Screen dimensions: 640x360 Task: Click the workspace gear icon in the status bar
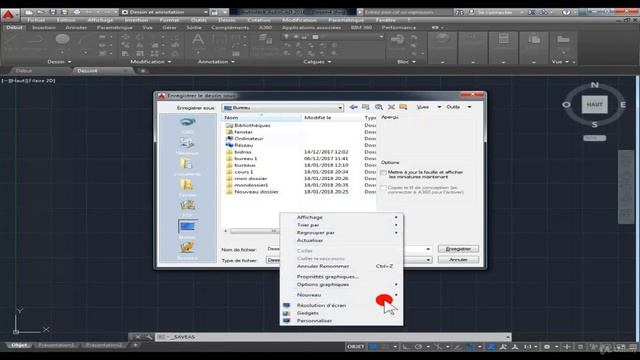point(547,347)
